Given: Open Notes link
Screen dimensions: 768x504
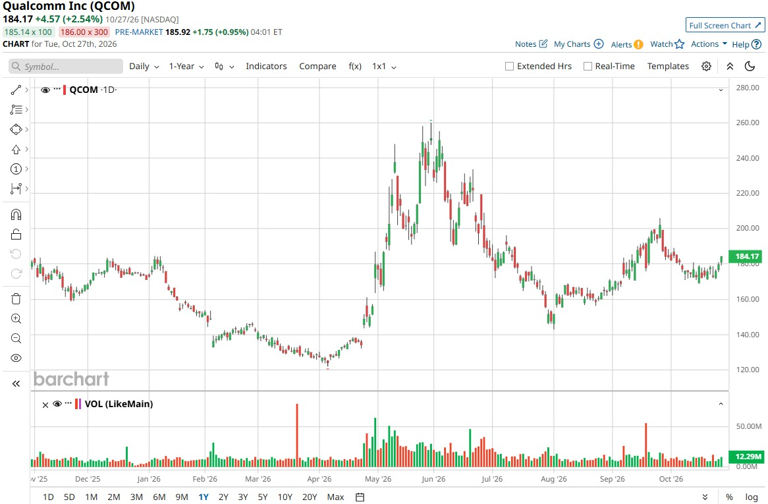Looking at the screenshot, I should point(531,44).
